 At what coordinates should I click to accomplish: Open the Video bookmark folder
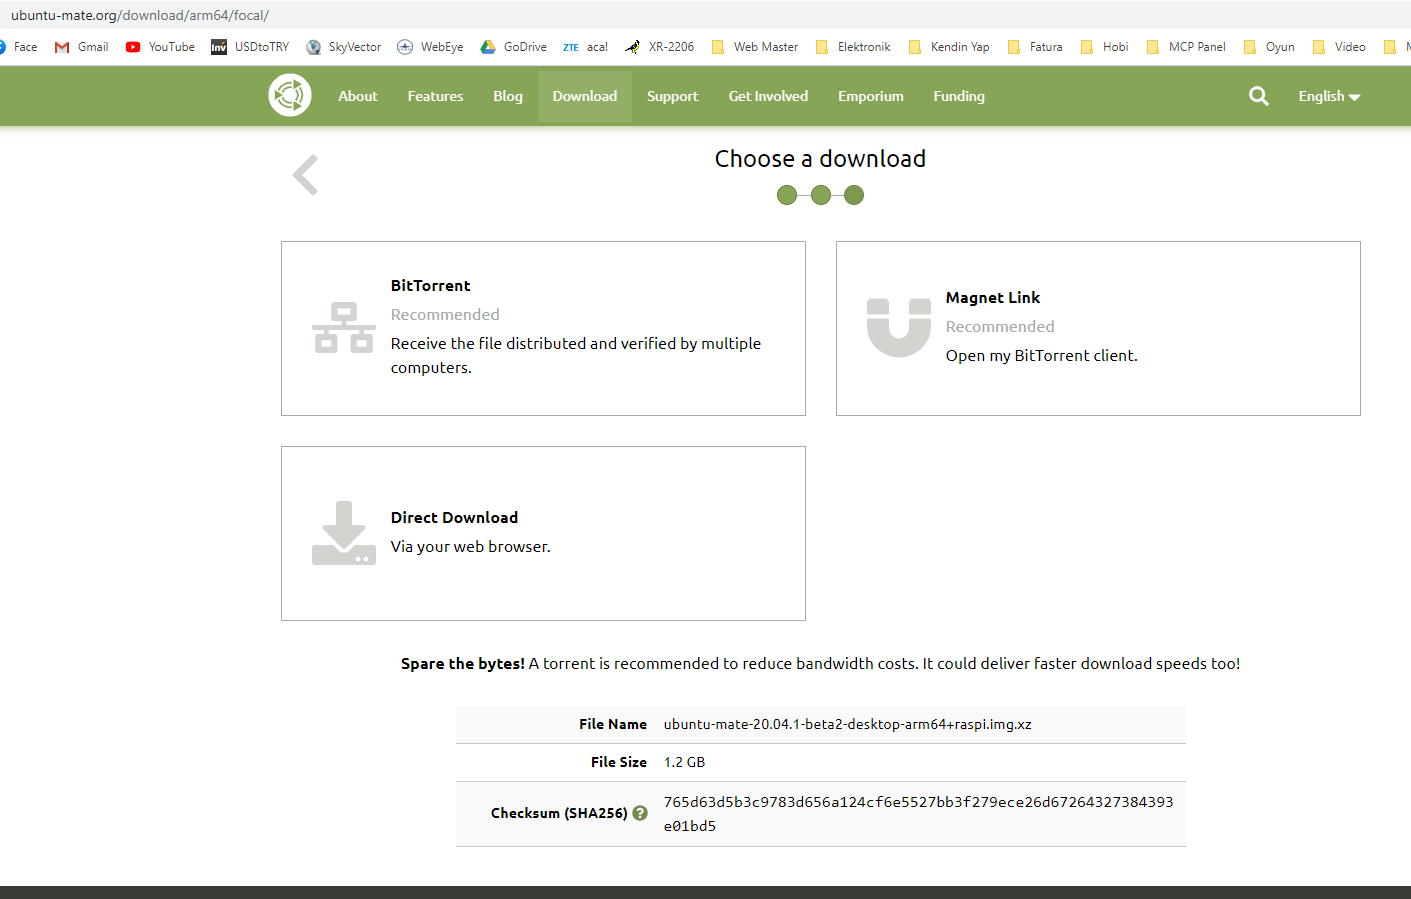(x=1339, y=47)
